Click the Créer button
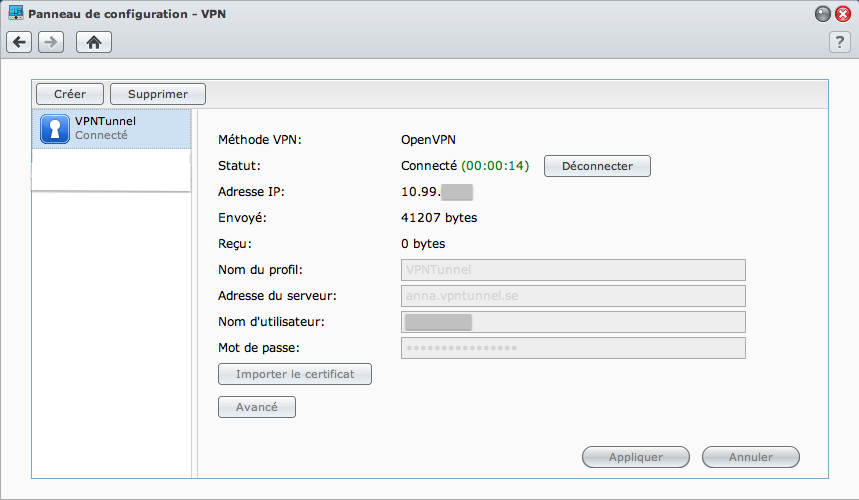The width and height of the screenshot is (859, 500). 70,94
